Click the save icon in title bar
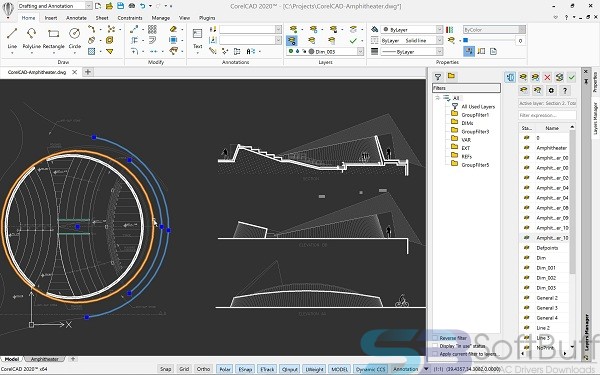Viewport: 600px width, 375px height. point(120,6)
